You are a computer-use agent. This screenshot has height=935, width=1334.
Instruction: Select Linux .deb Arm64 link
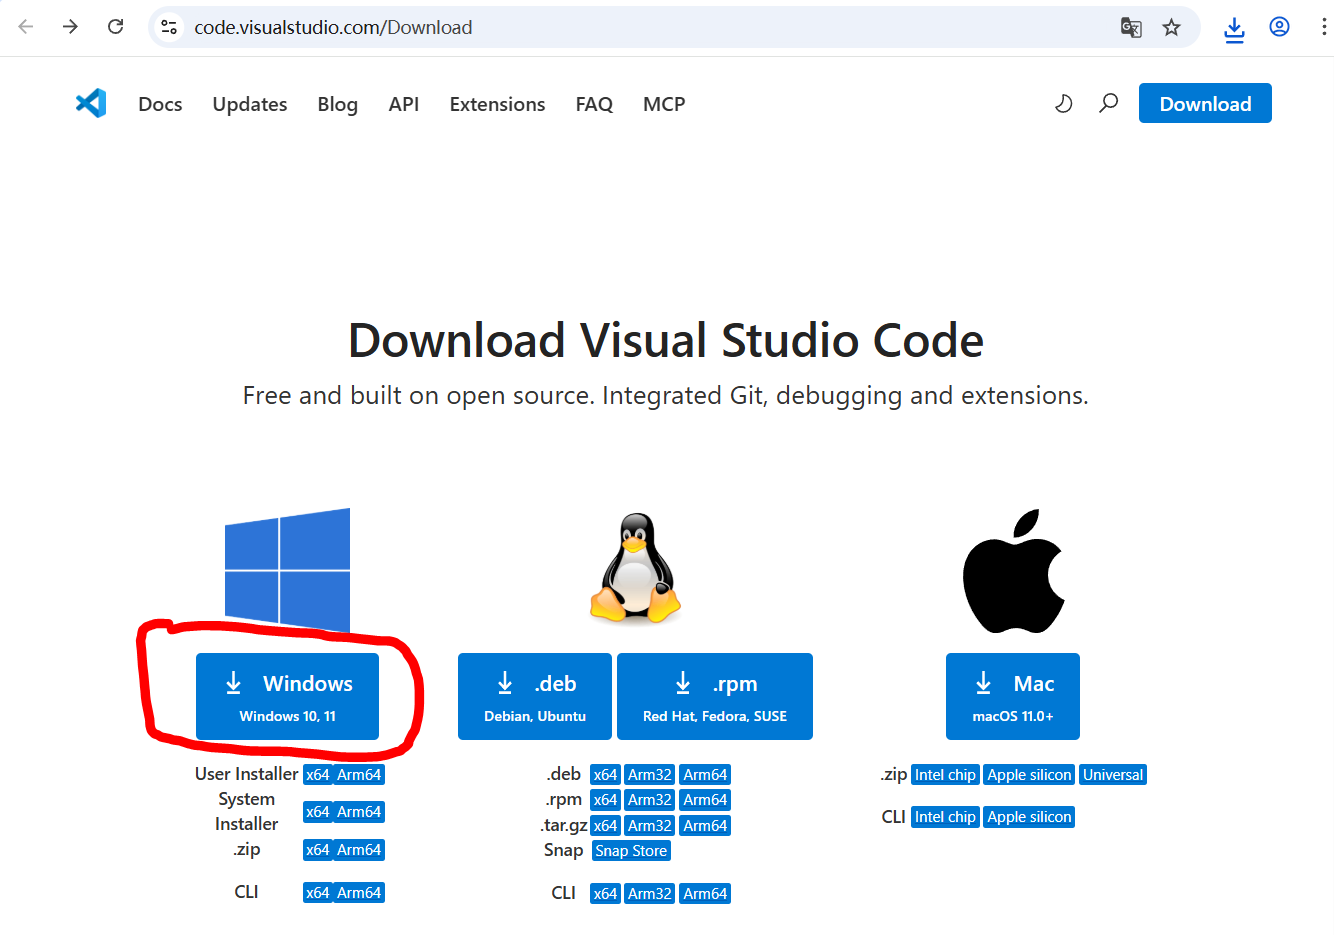pos(705,775)
